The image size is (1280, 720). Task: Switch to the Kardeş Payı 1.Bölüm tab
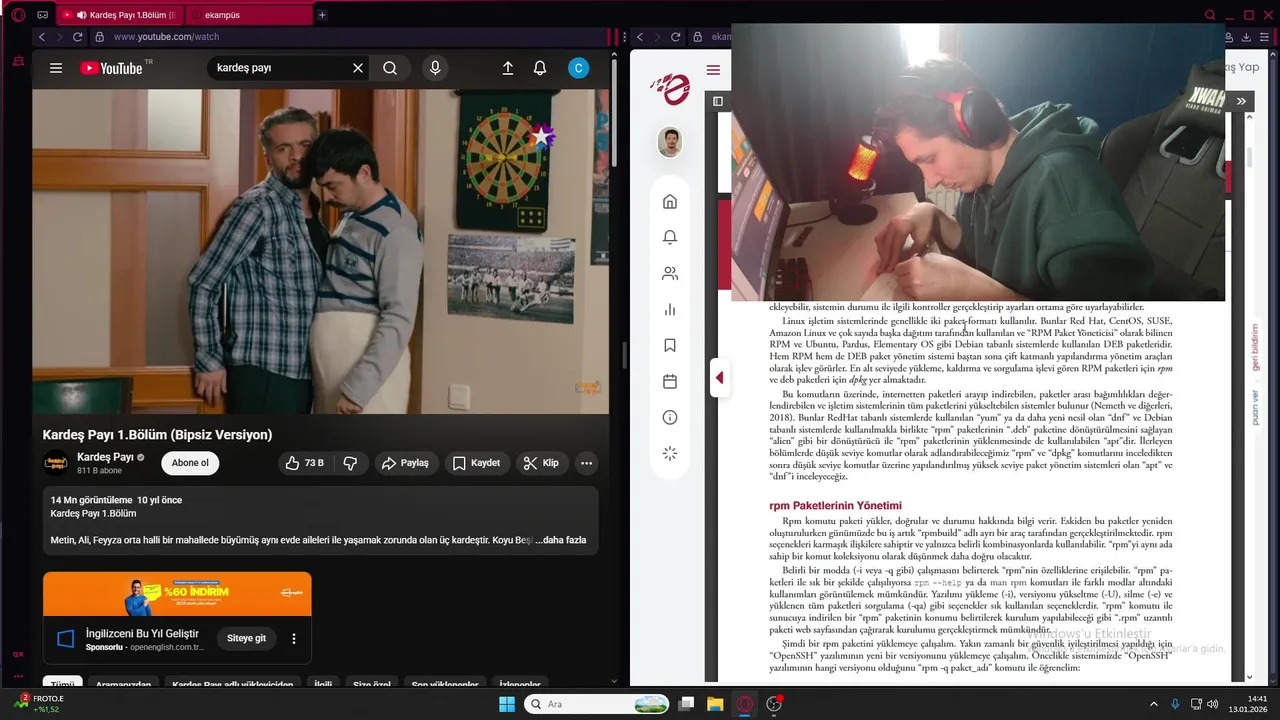119,15
